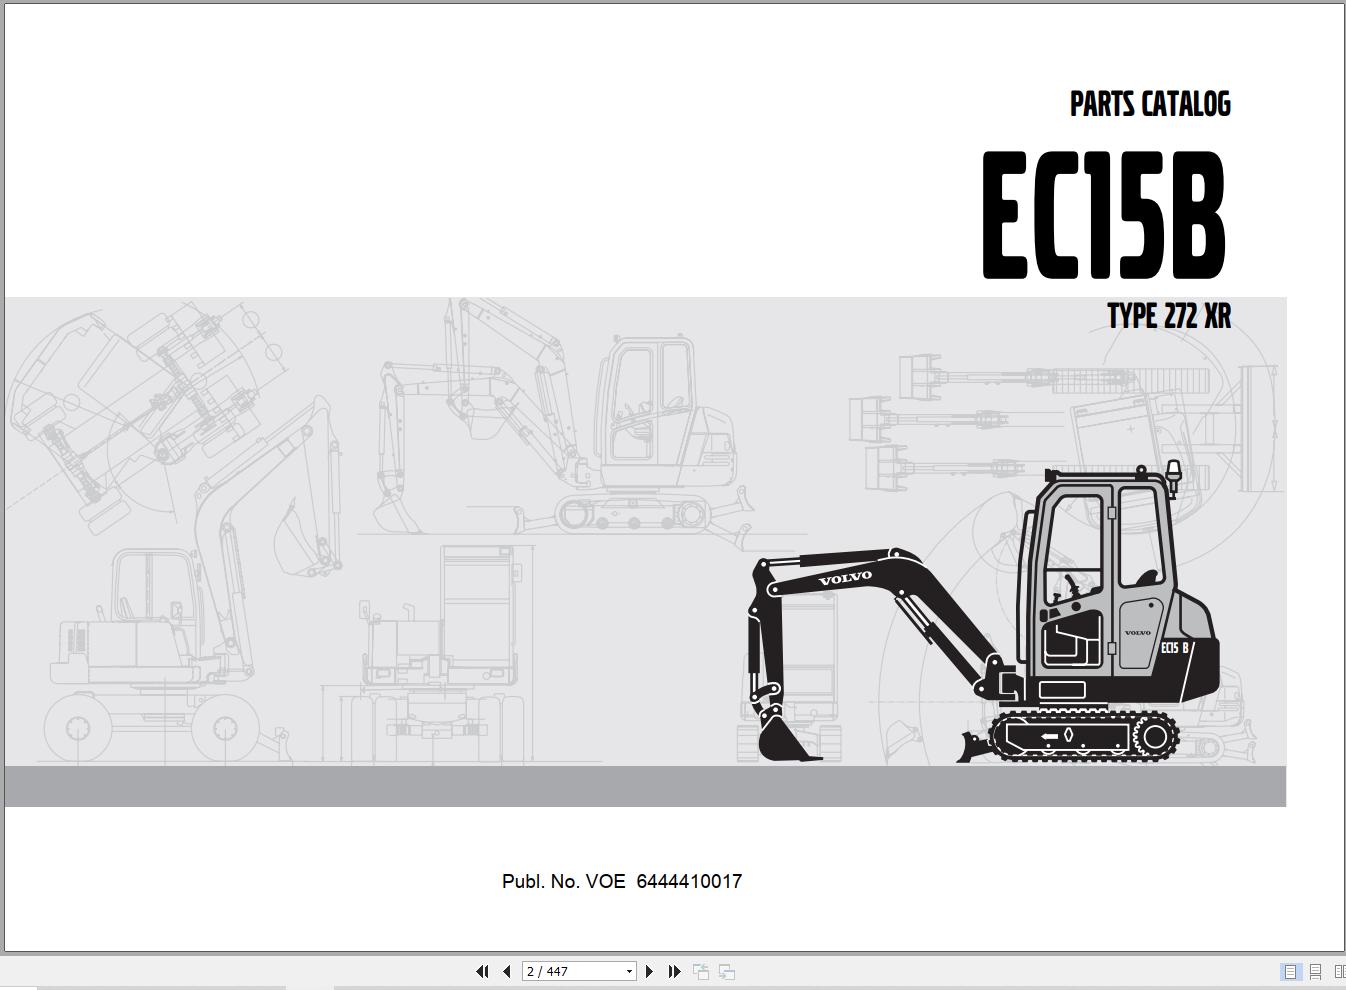
Task: Go to the next page
Action: (x=649, y=971)
